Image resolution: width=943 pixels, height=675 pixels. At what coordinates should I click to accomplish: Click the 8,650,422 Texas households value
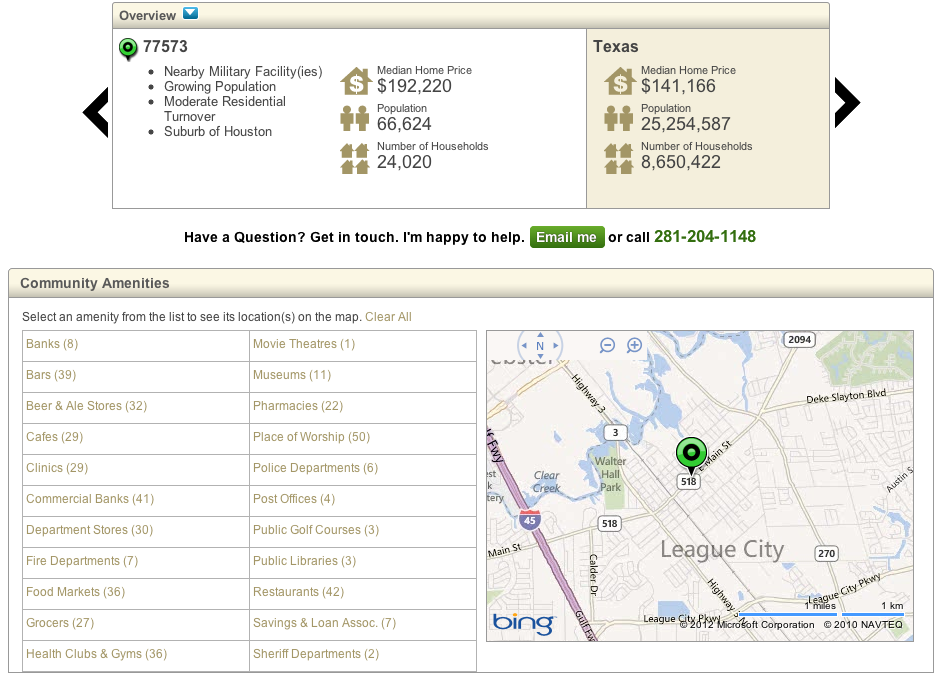coord(681,162)
